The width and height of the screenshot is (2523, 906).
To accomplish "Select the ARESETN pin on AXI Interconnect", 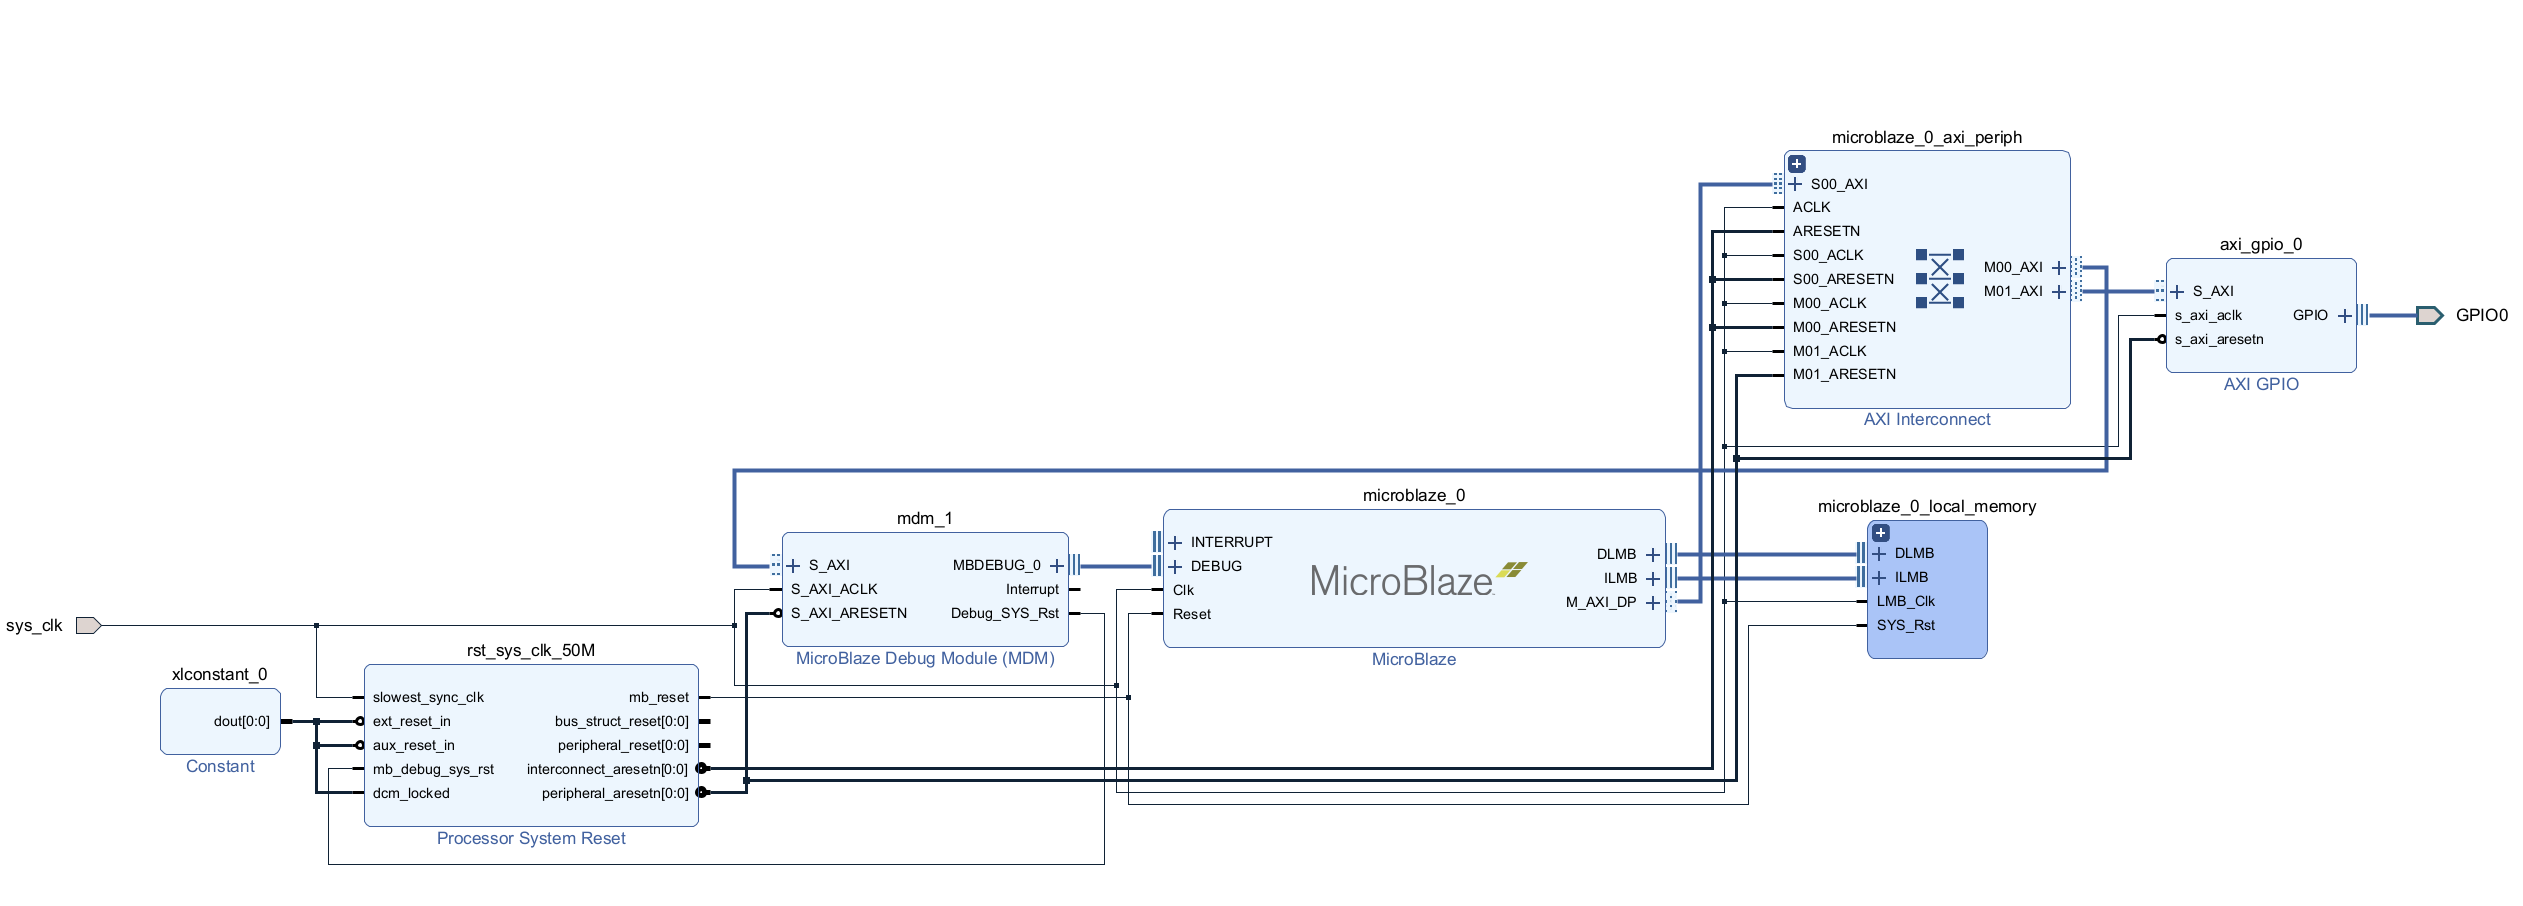I will tap(1826, 232).
